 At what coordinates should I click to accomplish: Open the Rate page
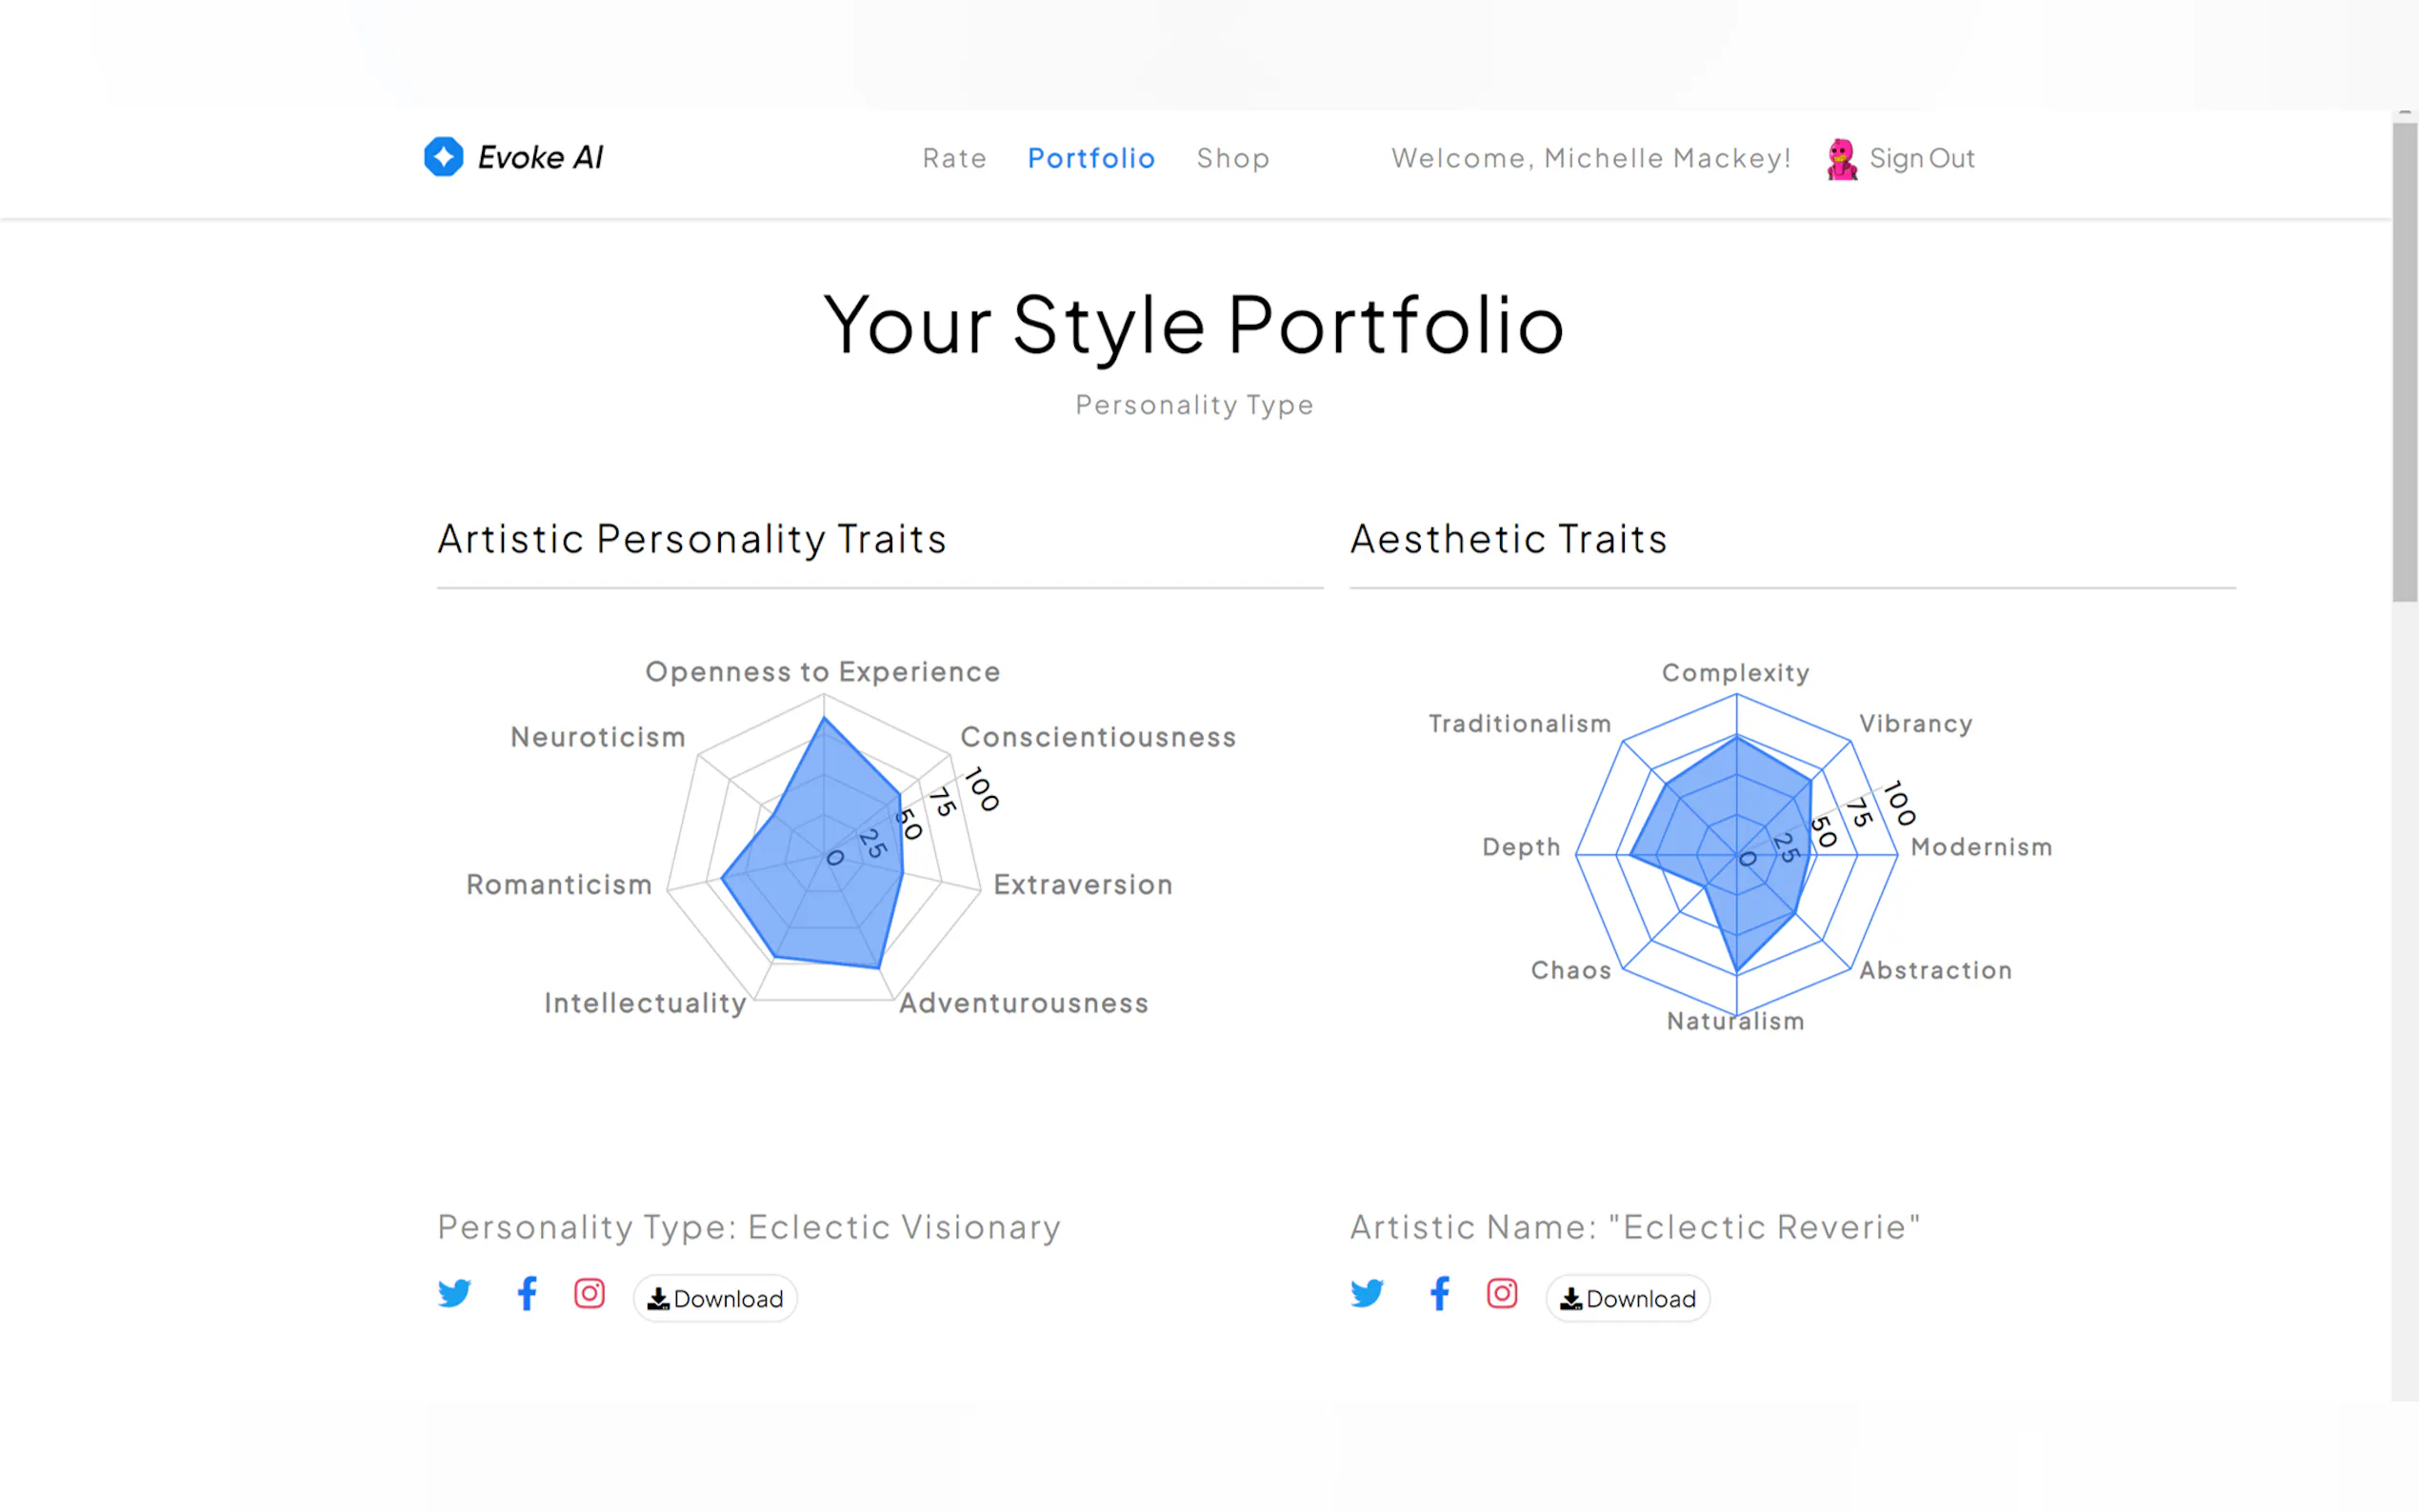pos(954,158)
